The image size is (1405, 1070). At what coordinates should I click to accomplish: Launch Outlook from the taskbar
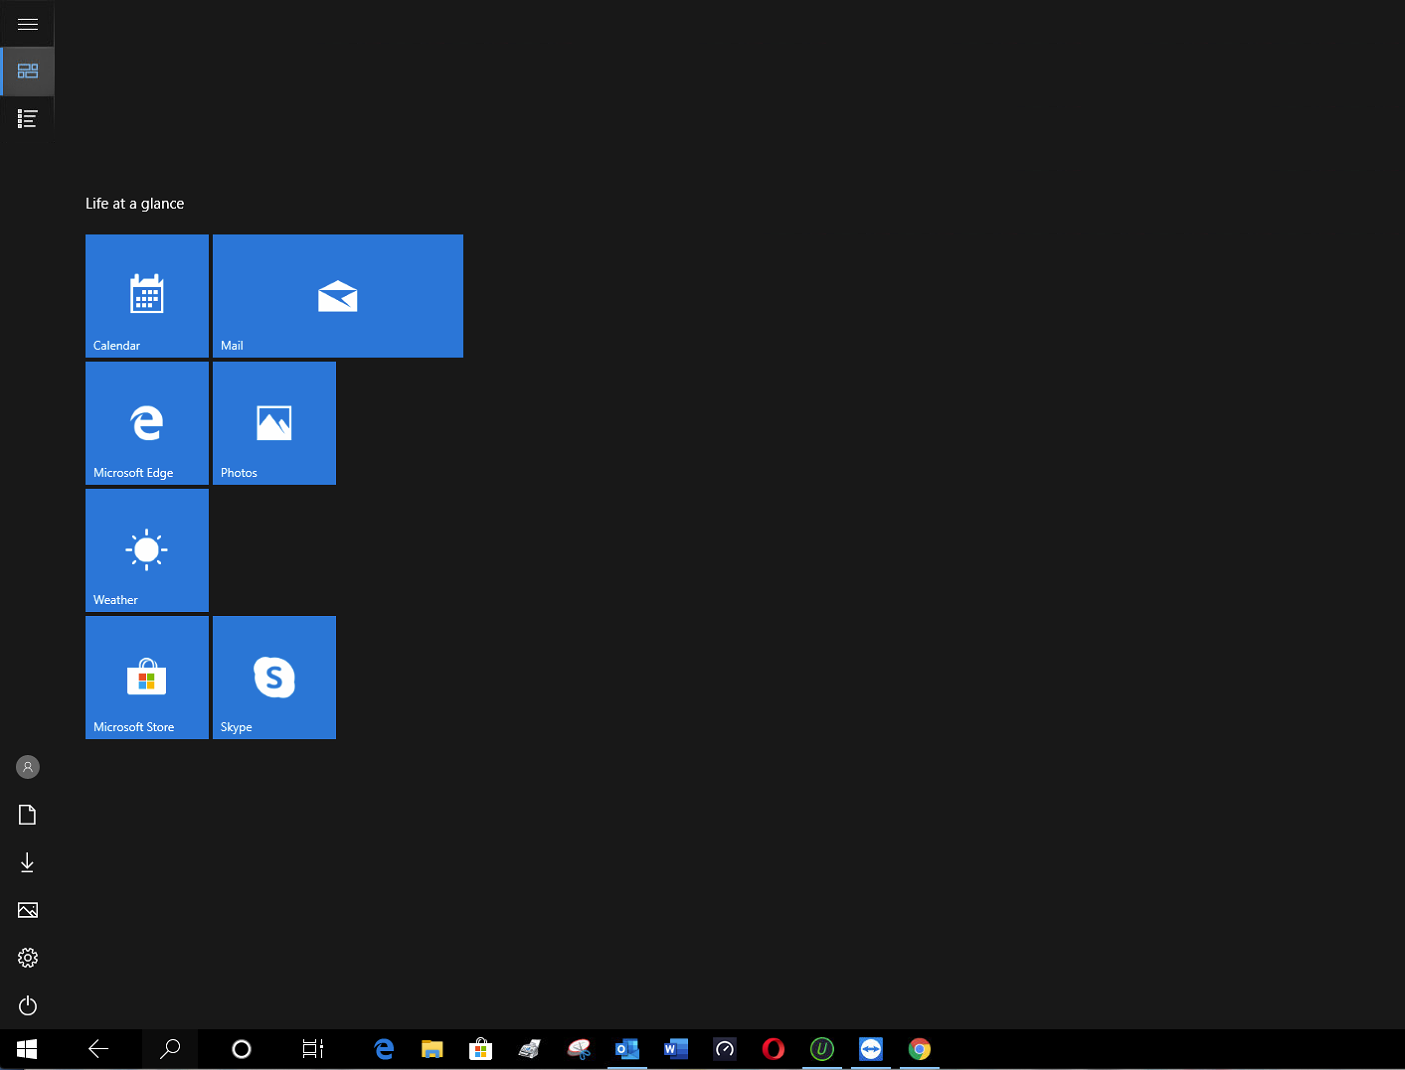click(627, 1049)
